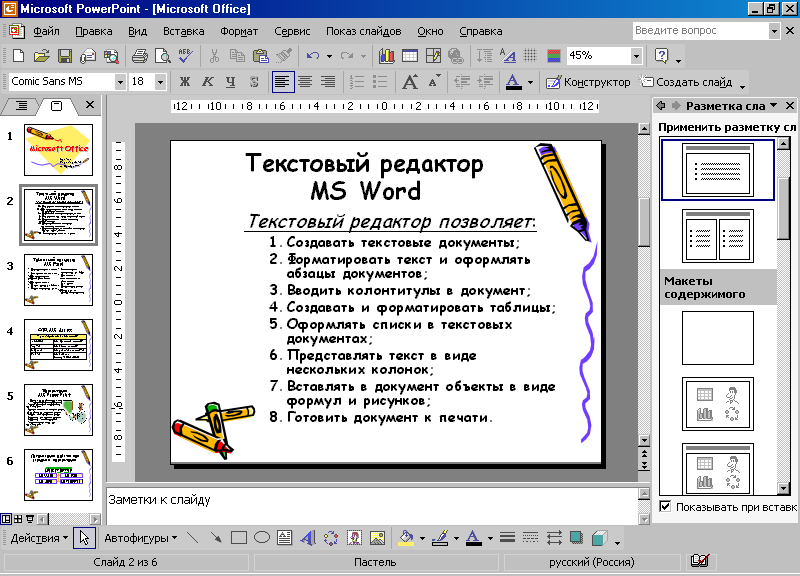This screenshot has width=800, height=576.
Task: Insert picture from file icon
Action: [377, 538]
